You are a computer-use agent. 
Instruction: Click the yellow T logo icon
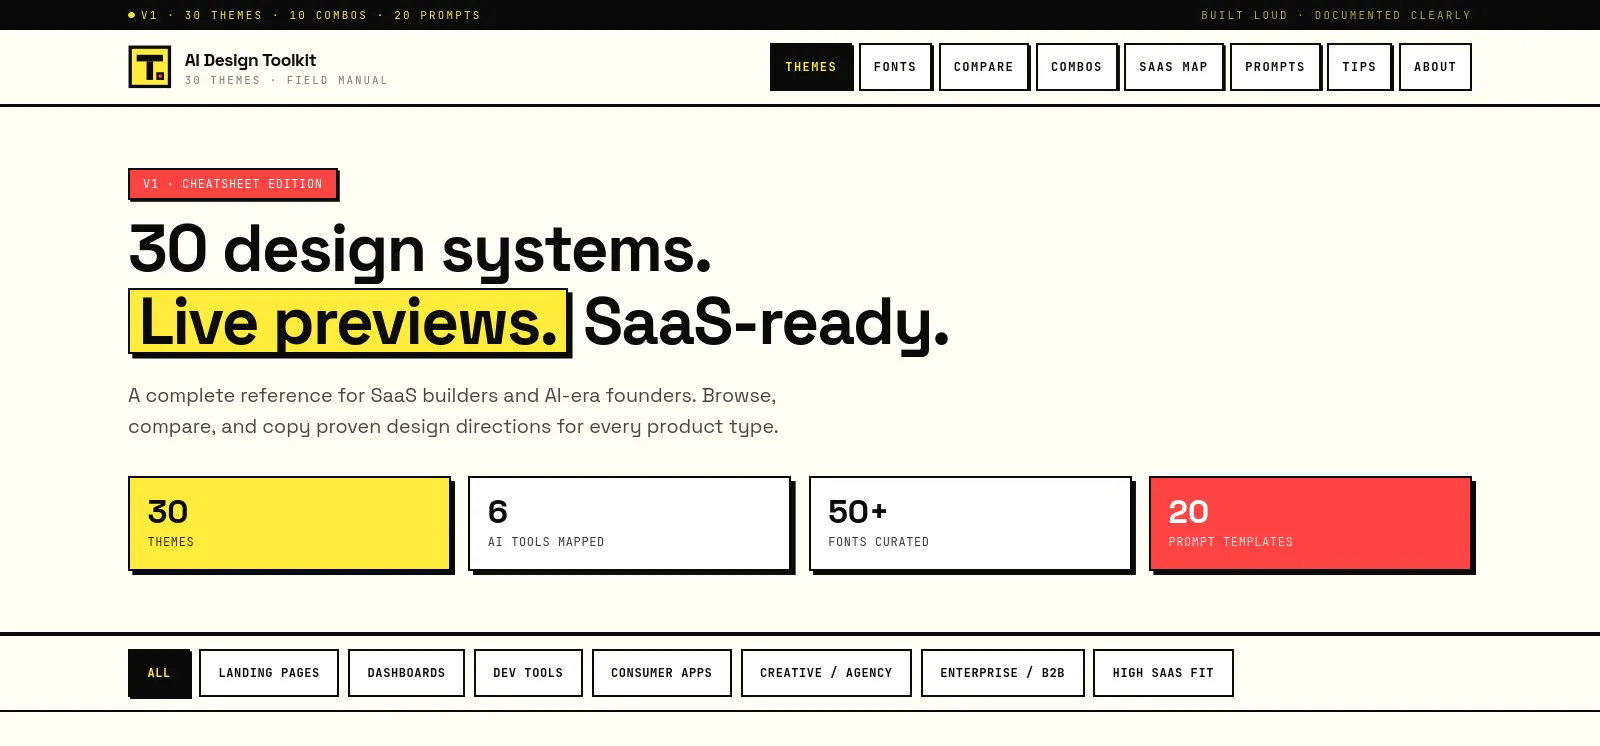pos(150,67)
